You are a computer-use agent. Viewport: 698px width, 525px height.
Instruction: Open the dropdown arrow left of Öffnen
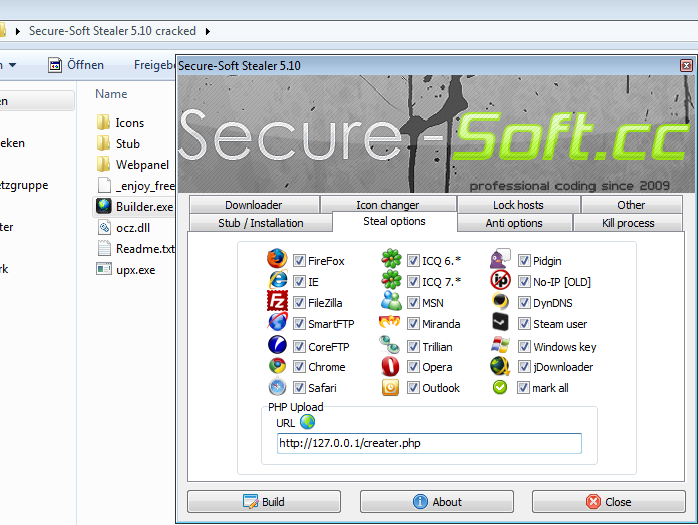coord(12,65)
